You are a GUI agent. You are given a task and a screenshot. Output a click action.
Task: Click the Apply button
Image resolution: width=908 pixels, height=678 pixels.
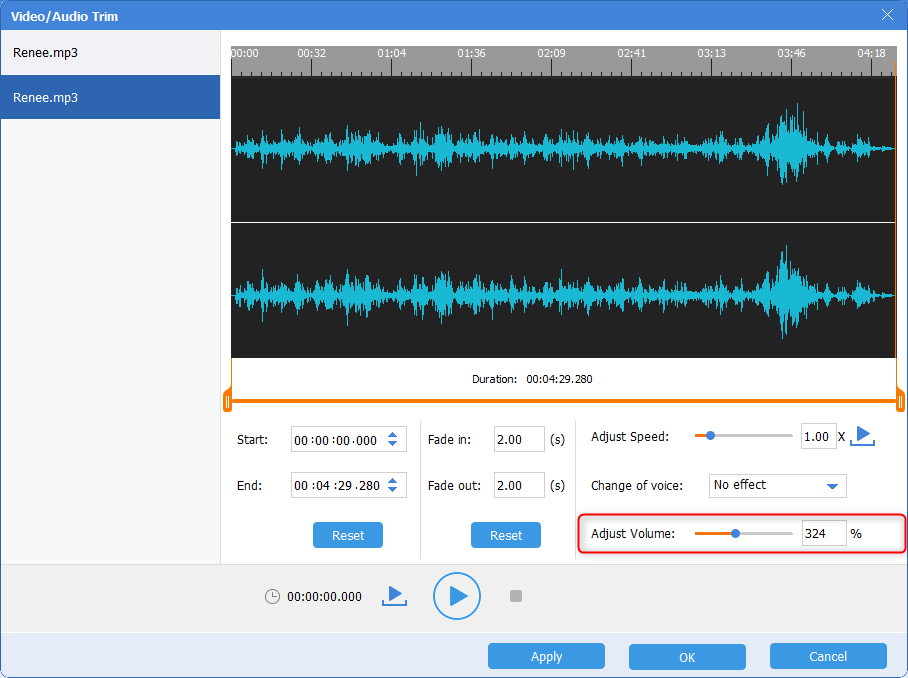pyautogui.click(x=546, y=657)
